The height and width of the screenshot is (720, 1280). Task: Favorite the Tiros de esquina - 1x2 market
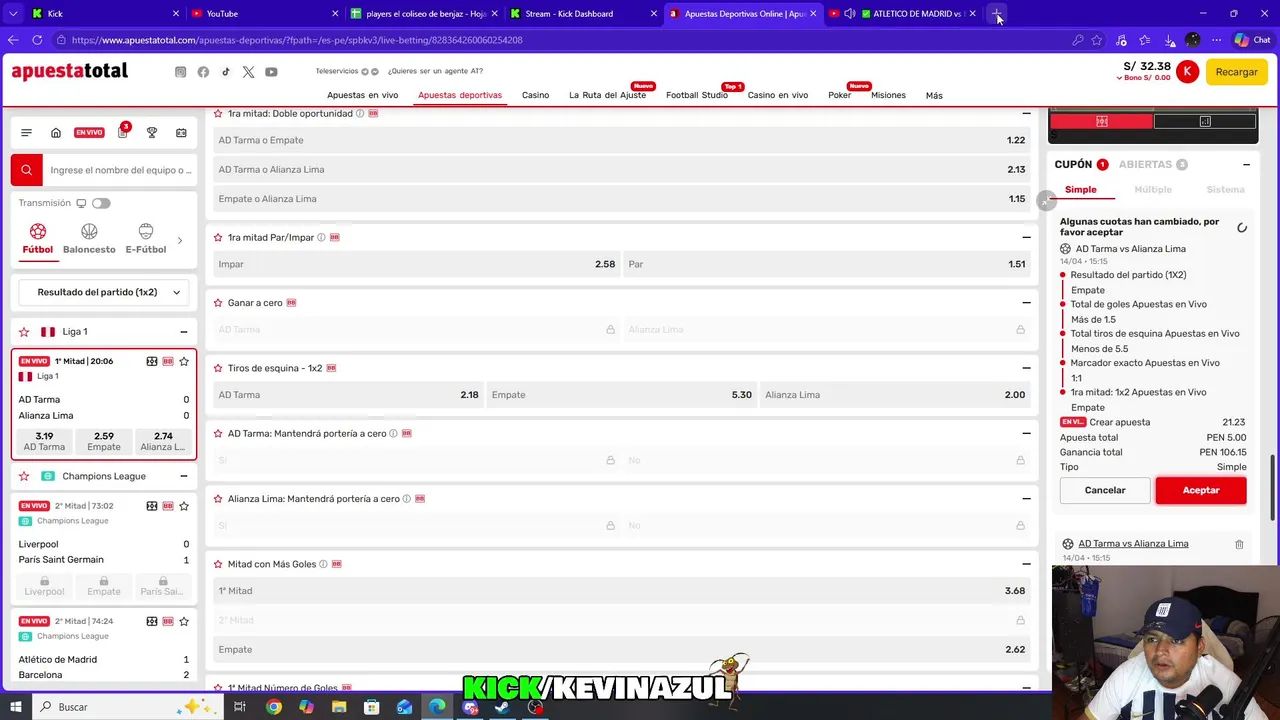click(x=217, y=368)
